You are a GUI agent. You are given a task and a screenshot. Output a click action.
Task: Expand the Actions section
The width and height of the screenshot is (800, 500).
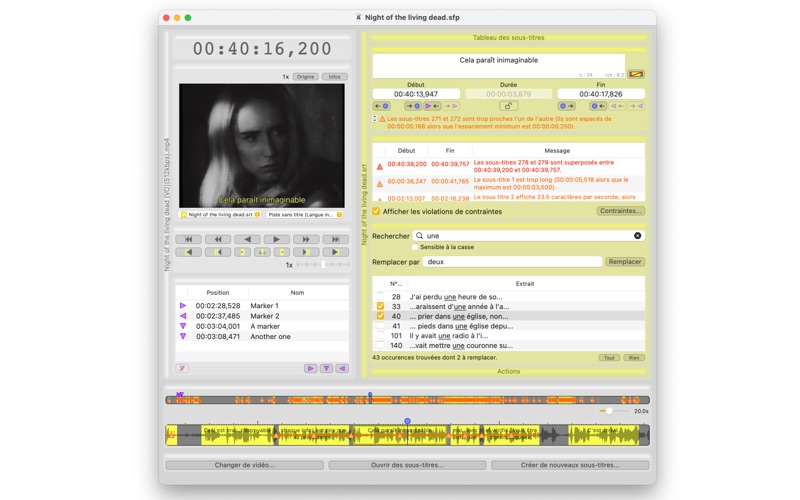point(508,371)
